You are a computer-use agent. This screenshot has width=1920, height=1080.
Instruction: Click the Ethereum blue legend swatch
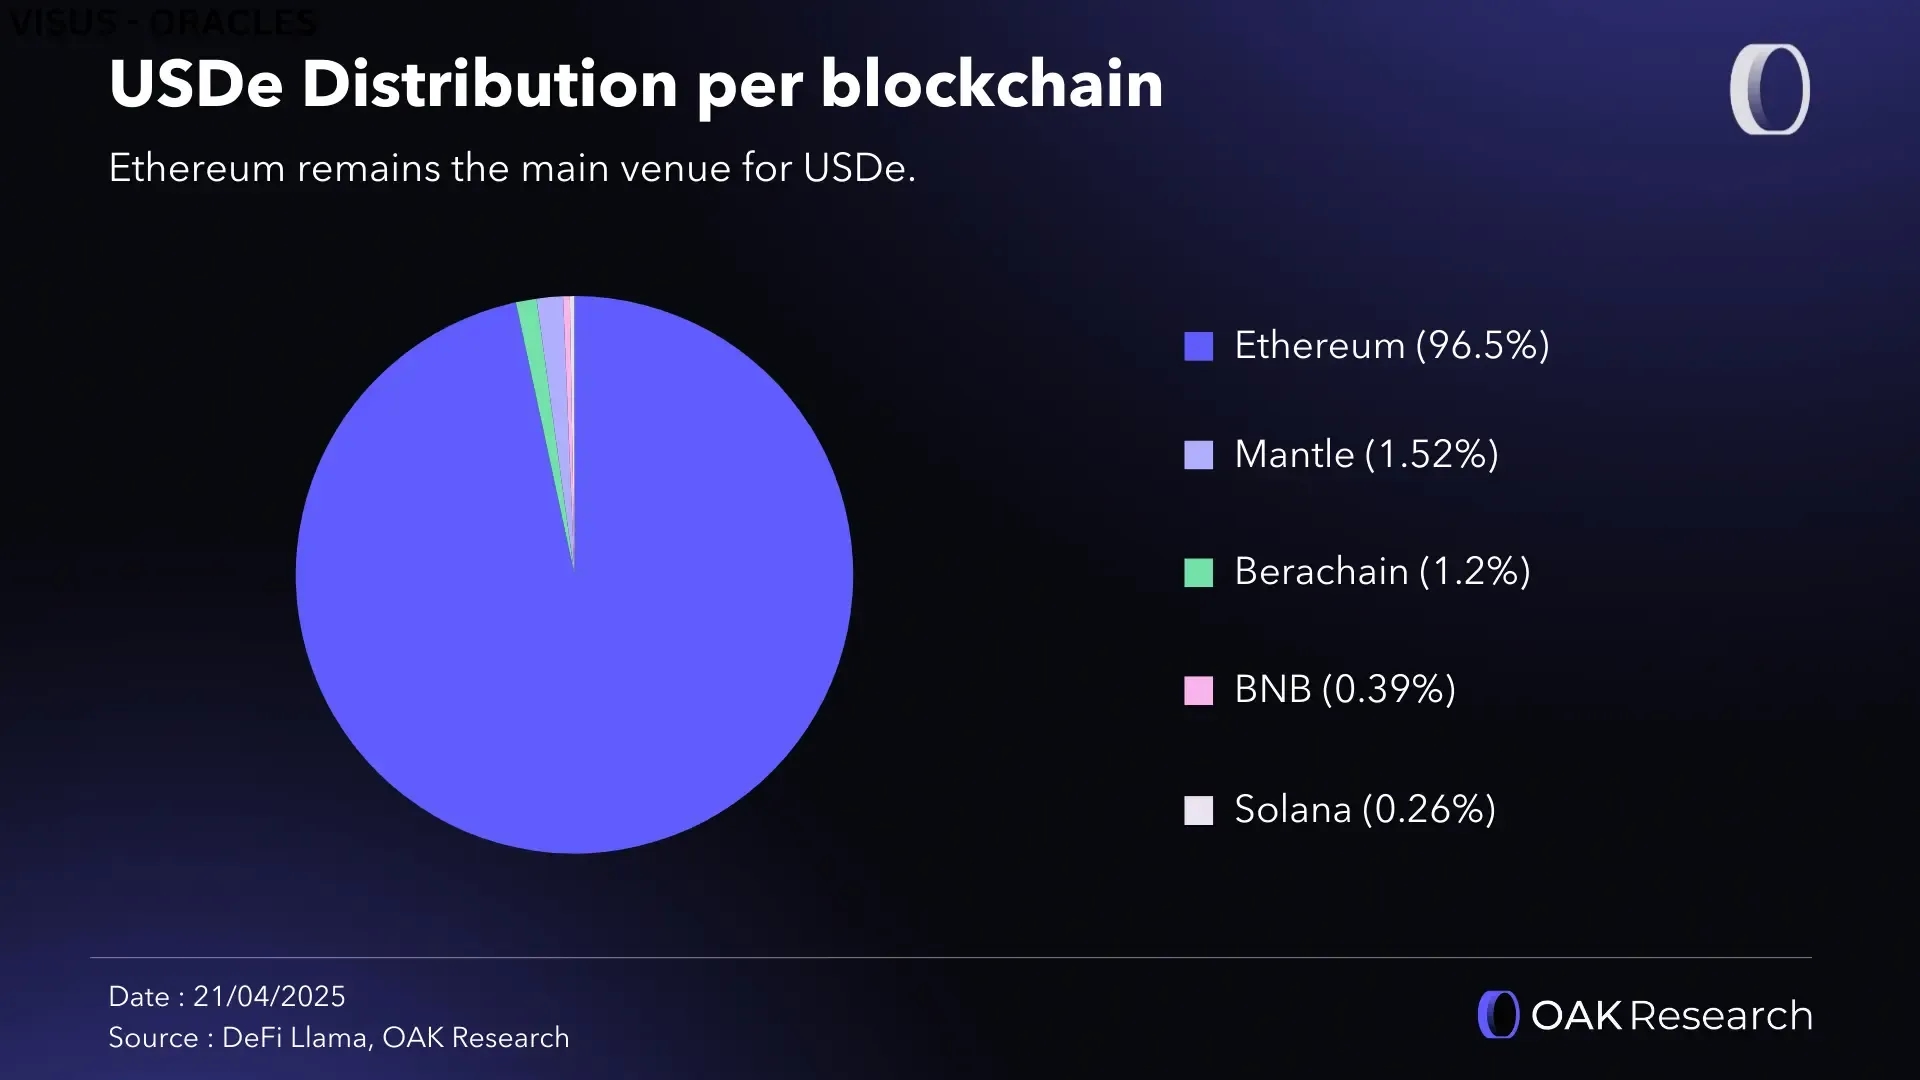1198,346
